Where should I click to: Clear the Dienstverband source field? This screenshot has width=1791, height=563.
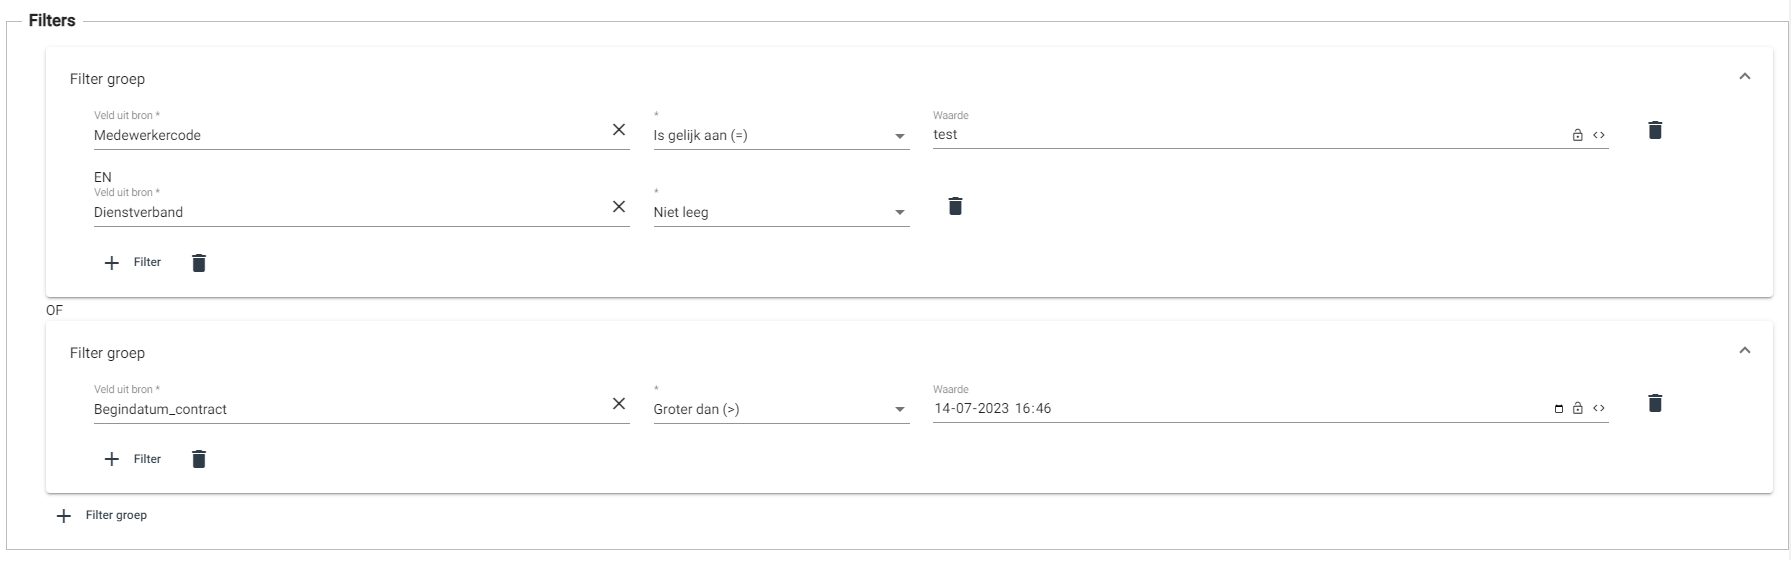click(x=619, y=207)
